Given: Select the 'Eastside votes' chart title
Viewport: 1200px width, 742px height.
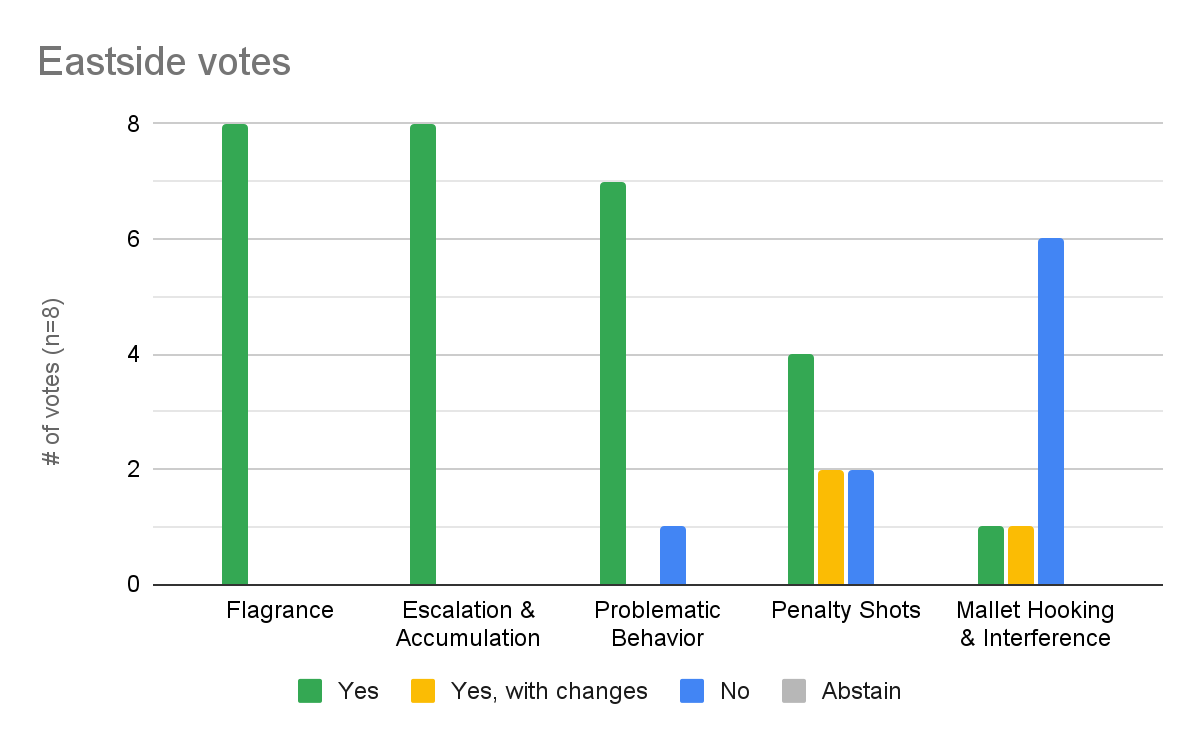Looking at the screenshot, I should pyautogui.click(x=164, y=62).
